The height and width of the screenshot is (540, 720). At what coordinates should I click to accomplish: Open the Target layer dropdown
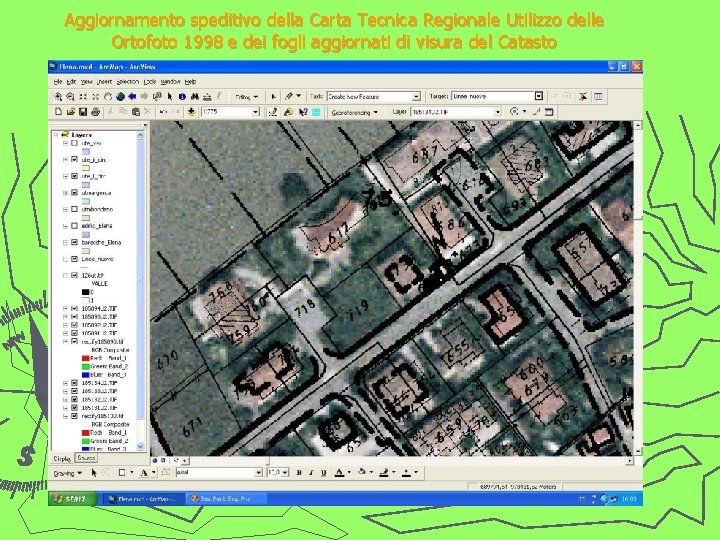click(539, 96)
